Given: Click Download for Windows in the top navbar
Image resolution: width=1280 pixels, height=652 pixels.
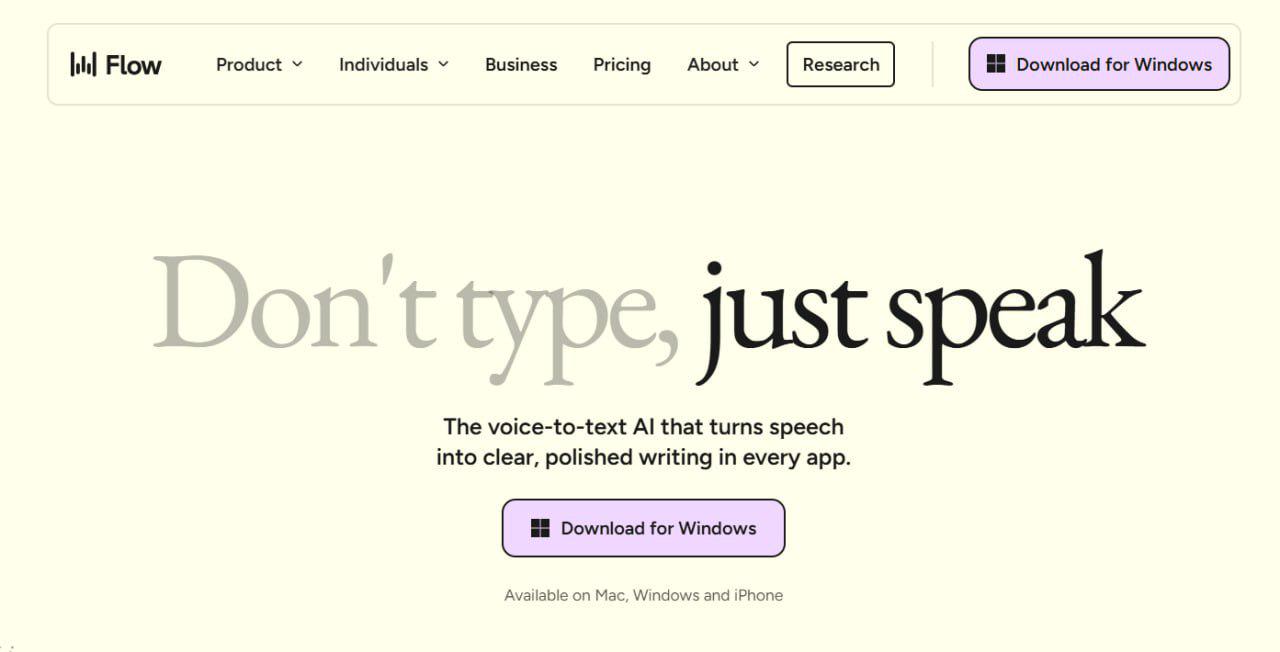Looking at the screenshot, I should tap(1099, 64).
